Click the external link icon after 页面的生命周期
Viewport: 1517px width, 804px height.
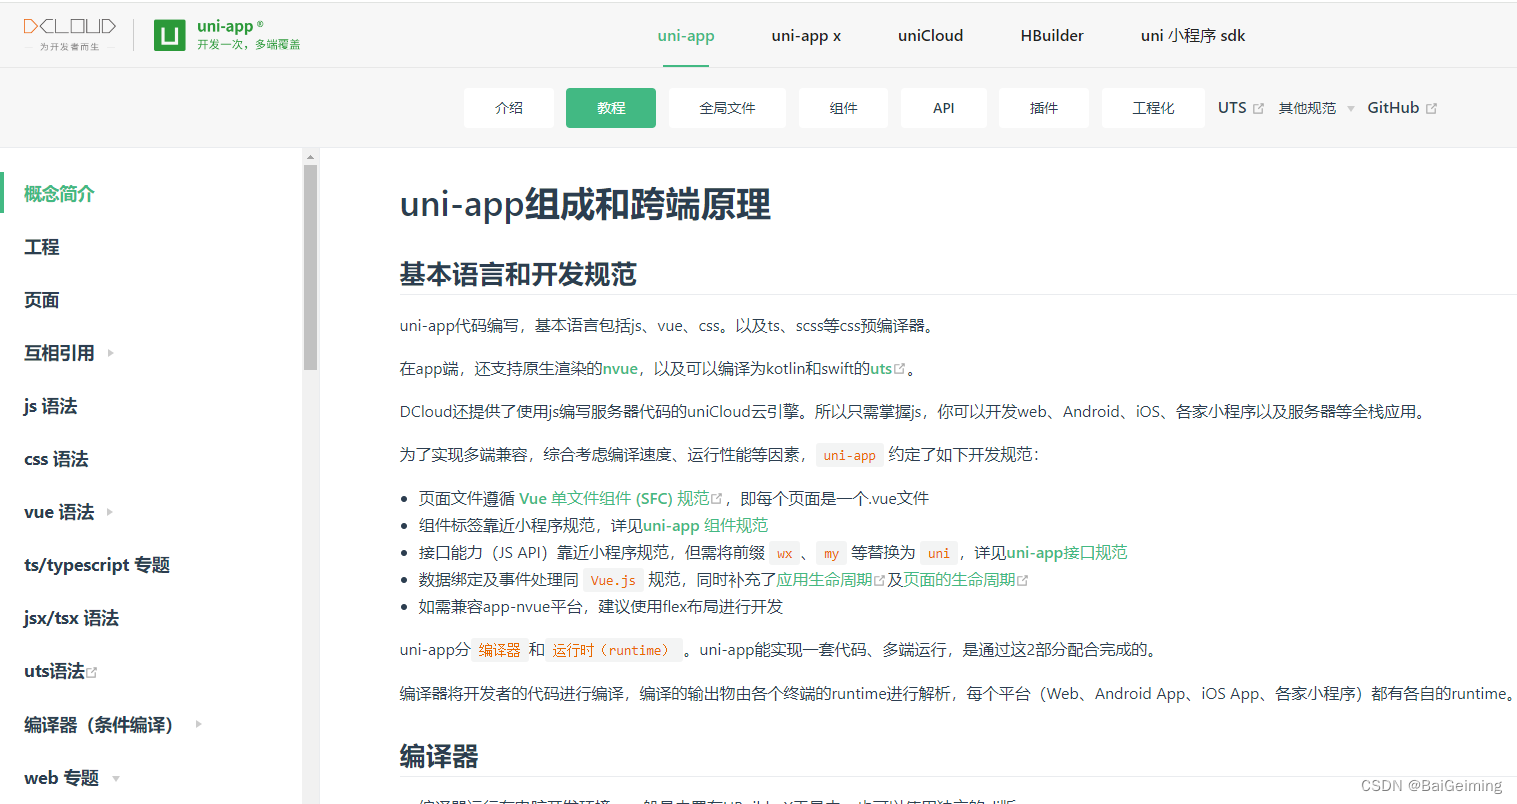point(1022,578)
